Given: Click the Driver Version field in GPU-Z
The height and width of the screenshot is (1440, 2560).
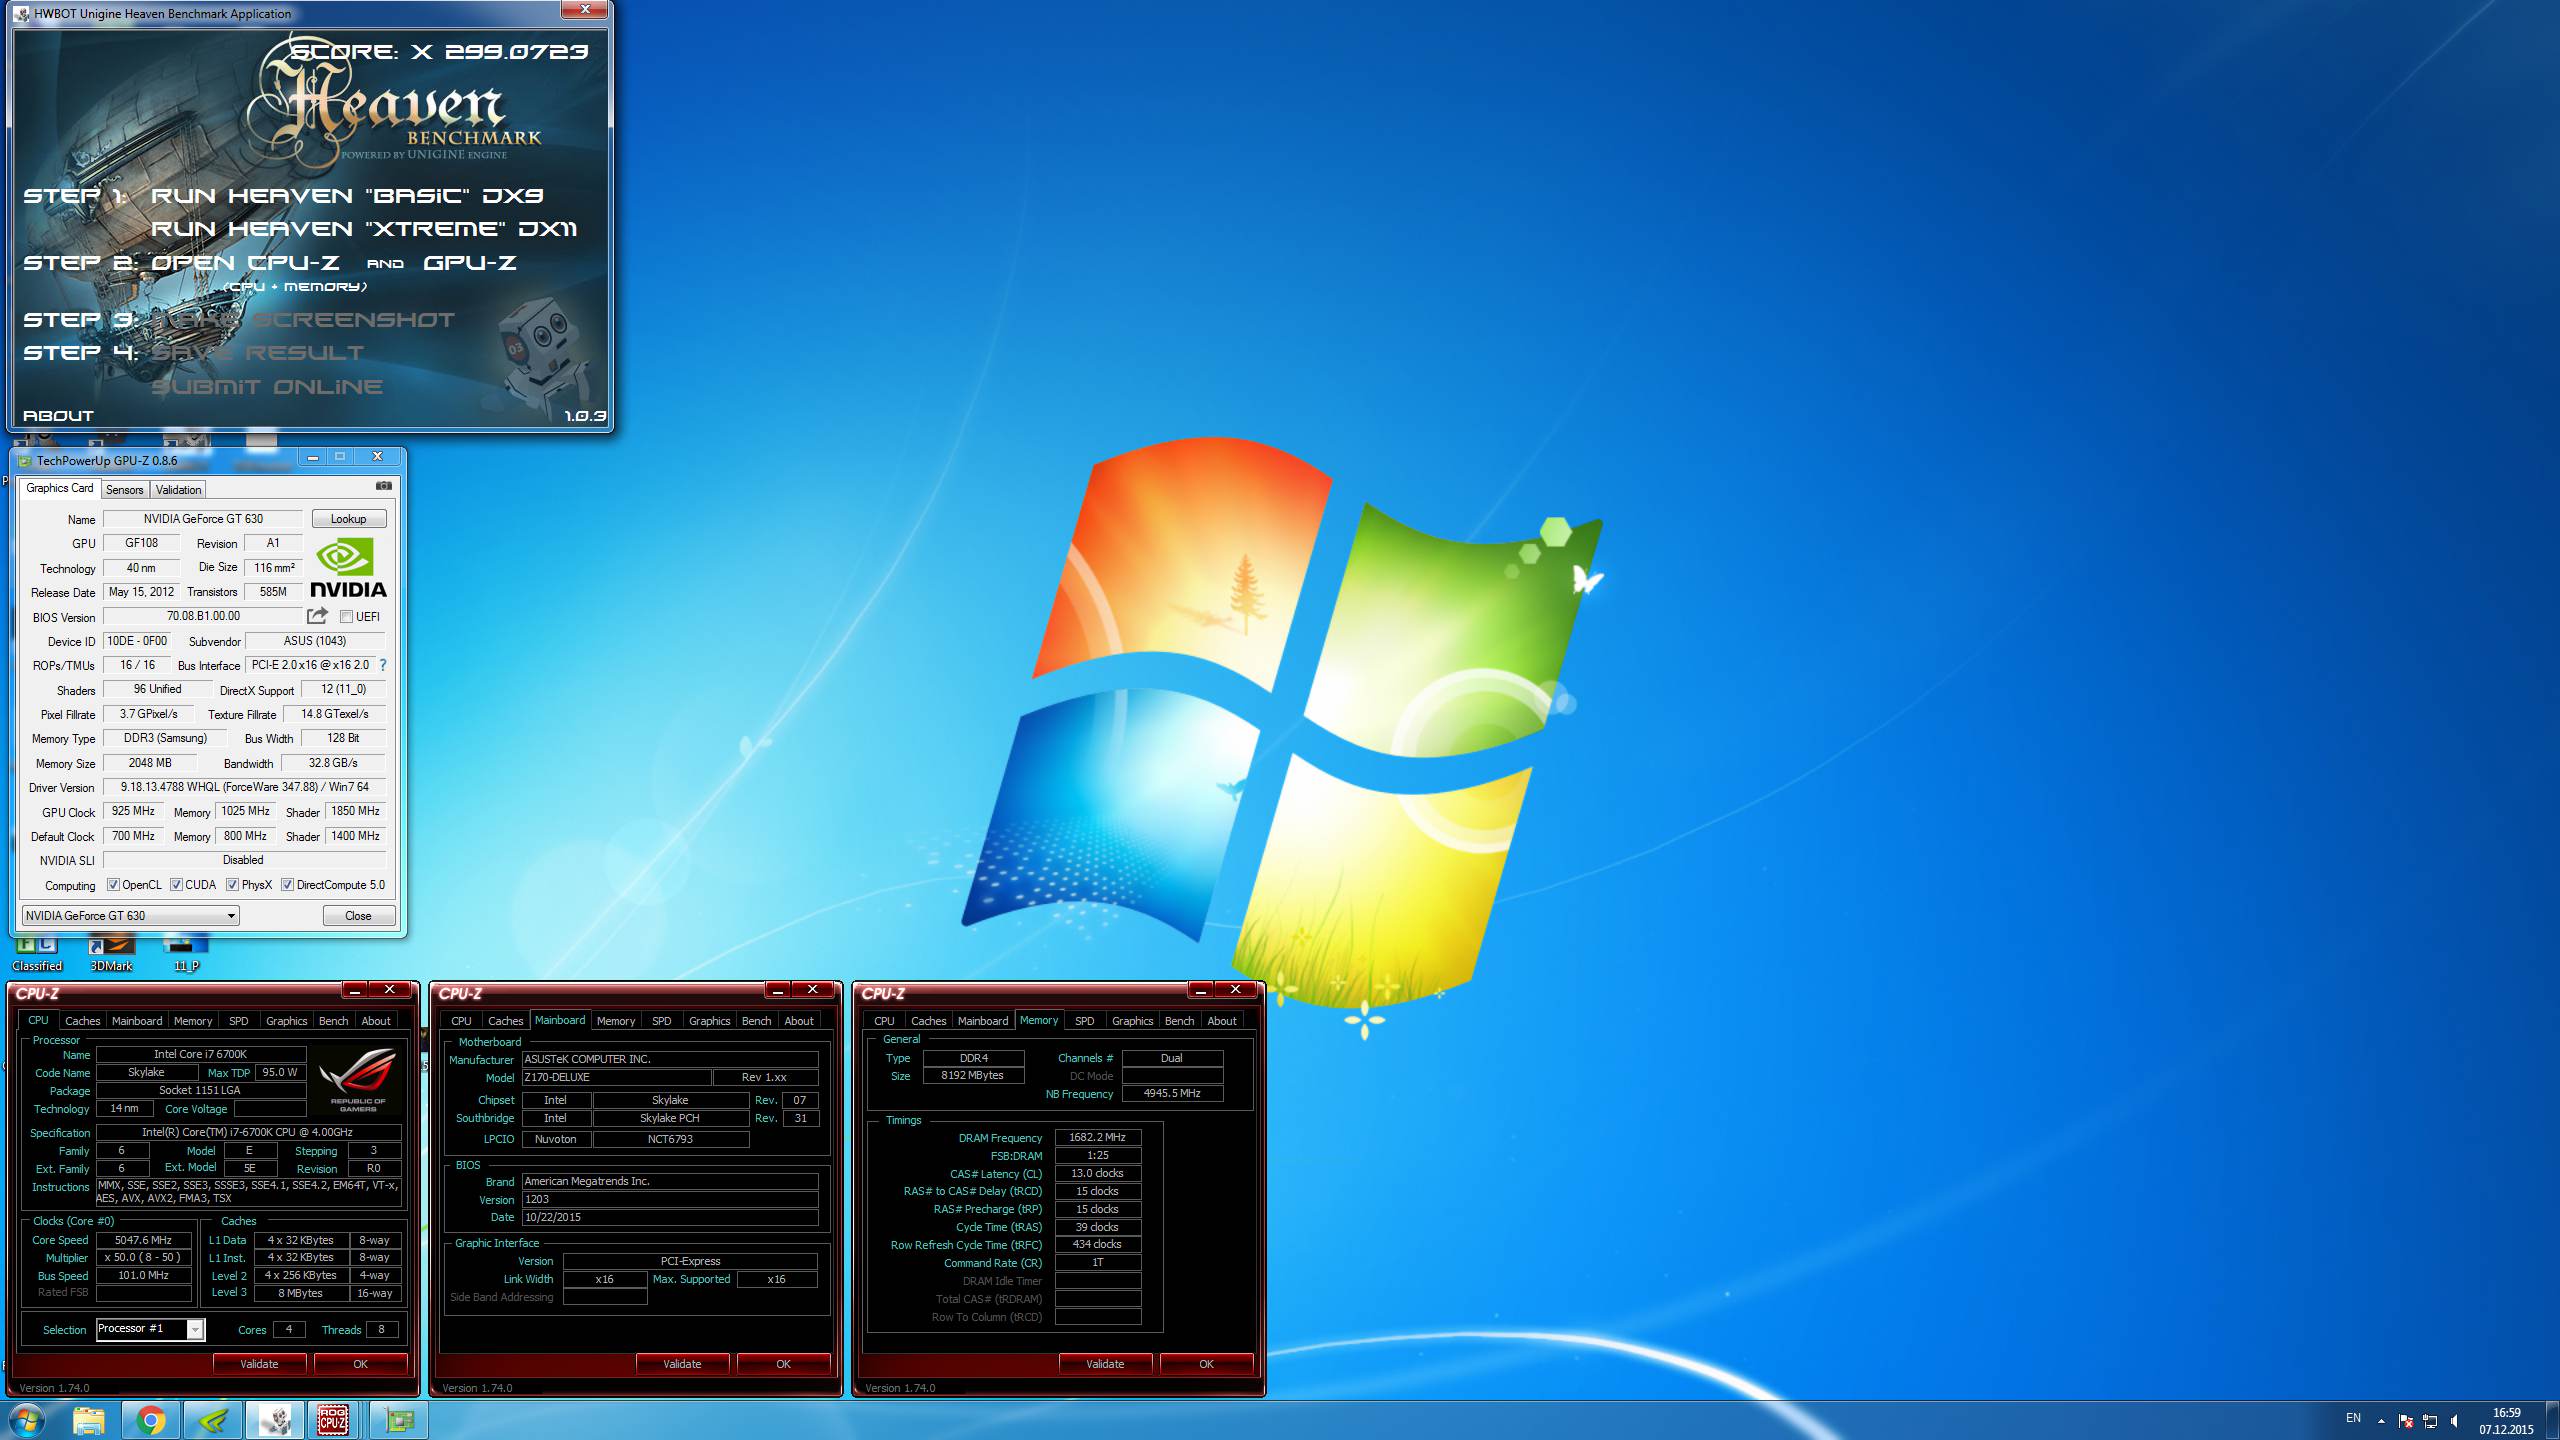Looking at the screenshot, I should point(245,787).
